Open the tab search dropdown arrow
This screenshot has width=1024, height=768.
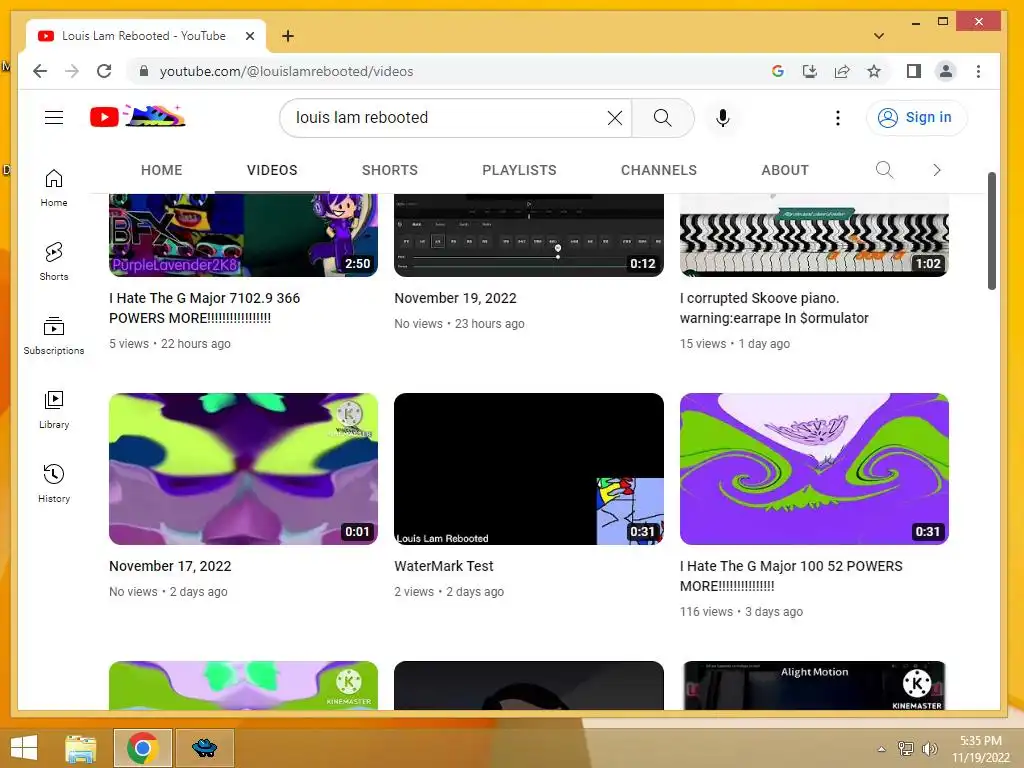coord(878,36)
